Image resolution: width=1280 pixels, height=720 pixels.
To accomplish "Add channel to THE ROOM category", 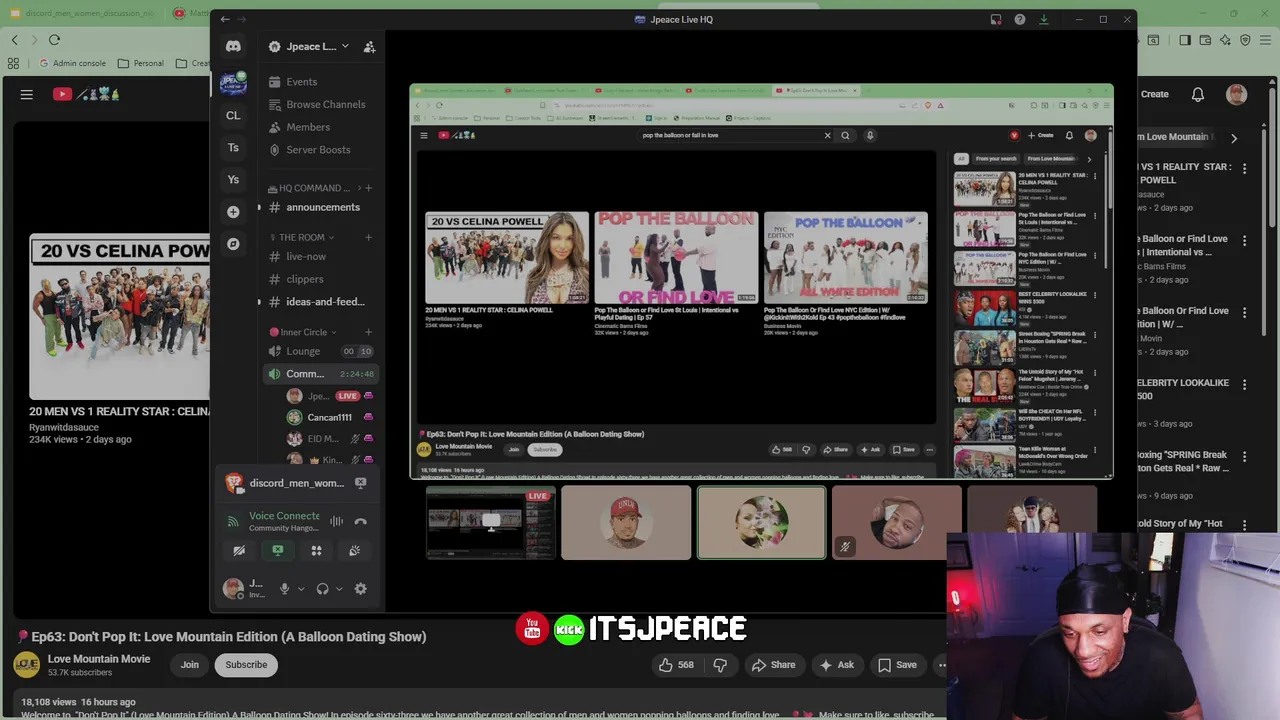I will (x=368, y=237).
